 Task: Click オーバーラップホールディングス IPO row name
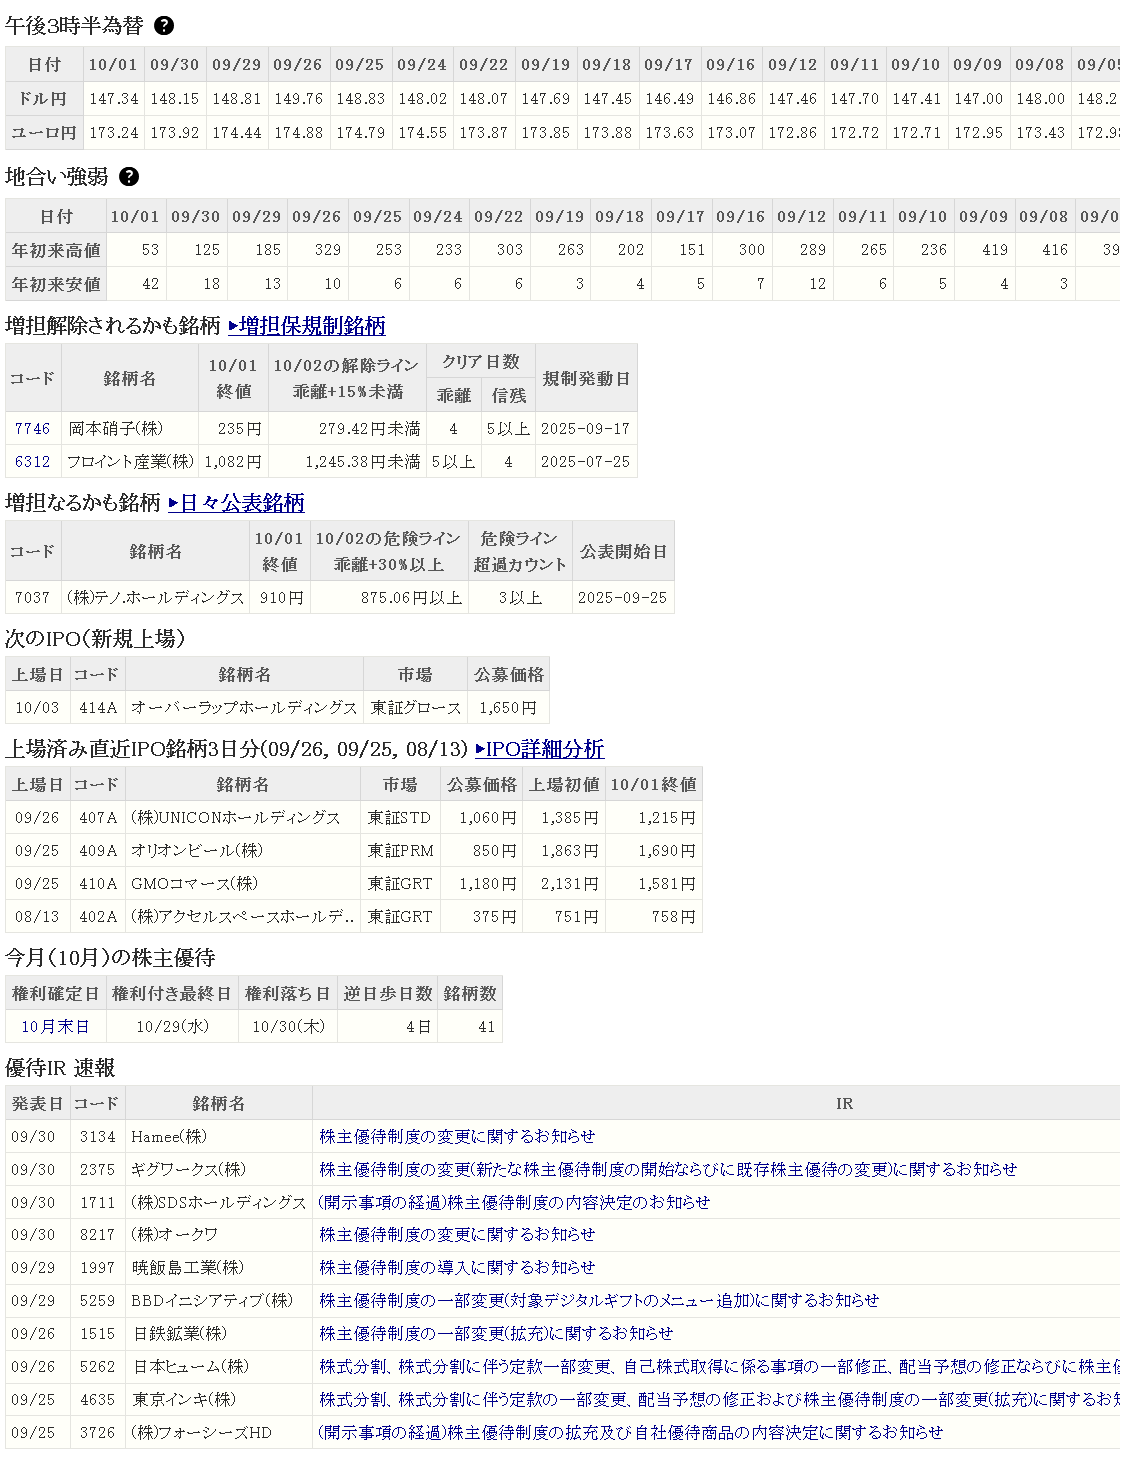pos(244,708)
